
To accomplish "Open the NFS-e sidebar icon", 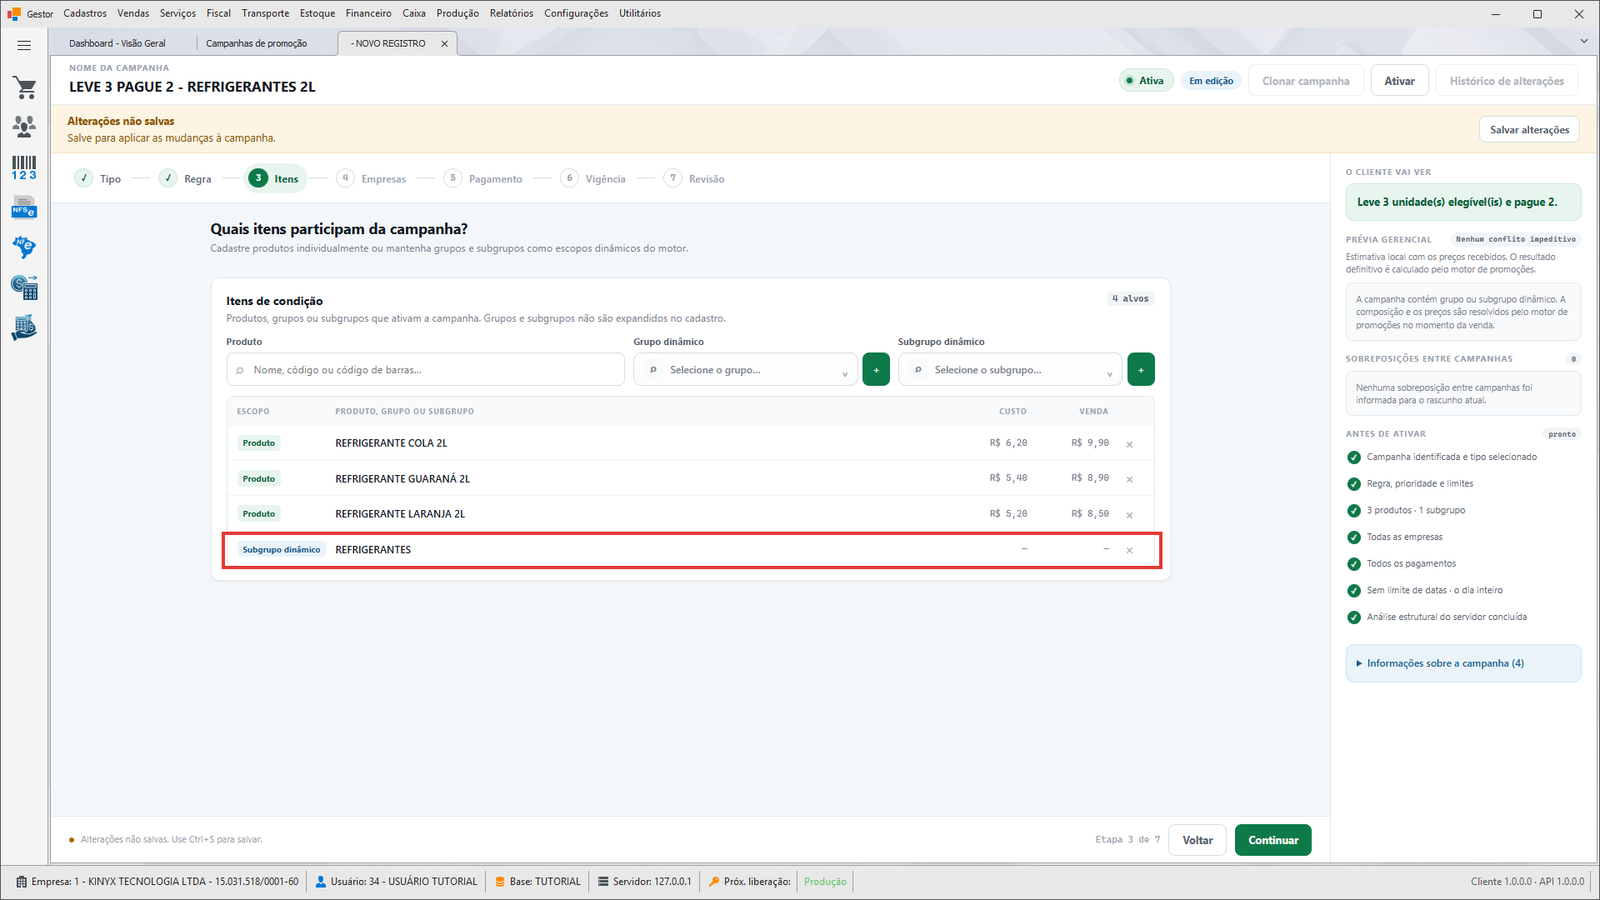I will coord(25,208).
